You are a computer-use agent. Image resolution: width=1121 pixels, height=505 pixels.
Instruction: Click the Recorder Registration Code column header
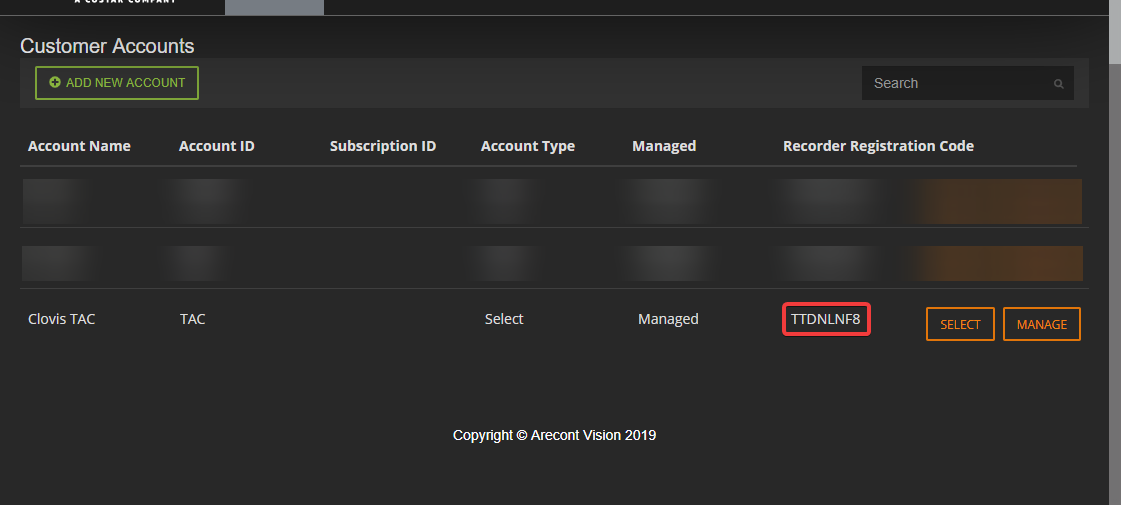tap(878, 146)
